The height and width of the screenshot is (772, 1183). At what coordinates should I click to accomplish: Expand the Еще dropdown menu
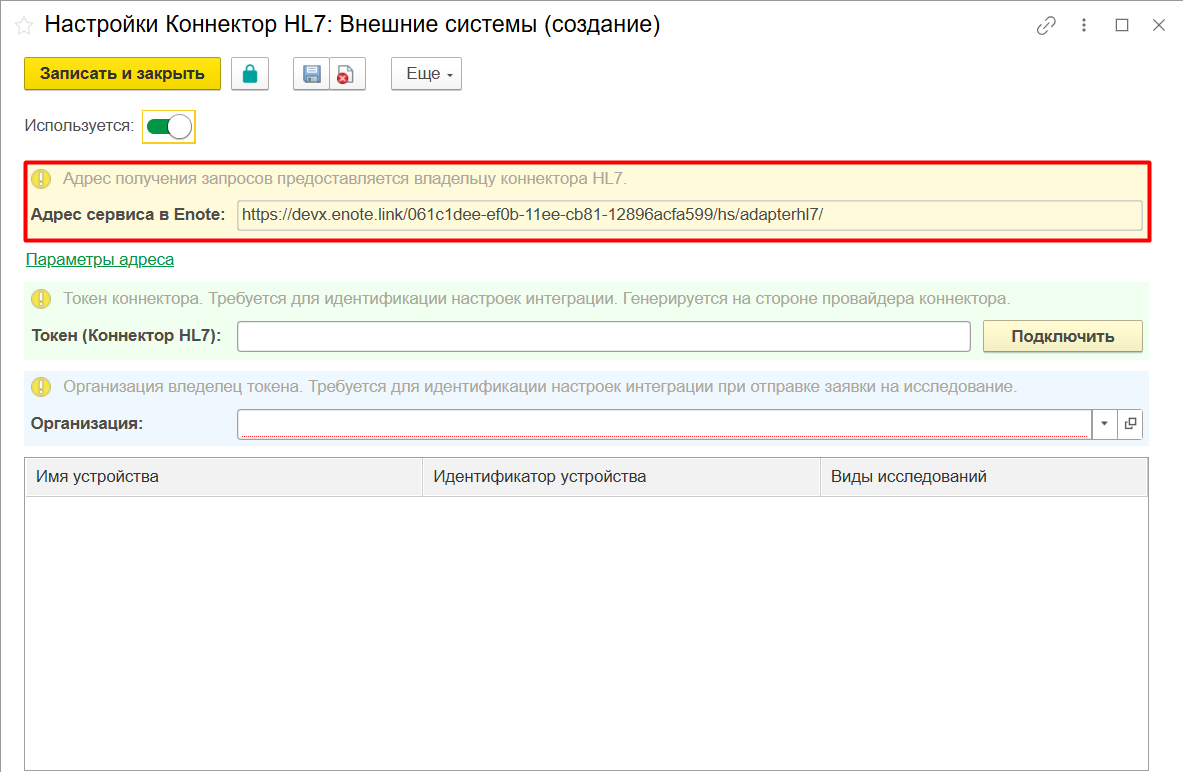[426, 74]
